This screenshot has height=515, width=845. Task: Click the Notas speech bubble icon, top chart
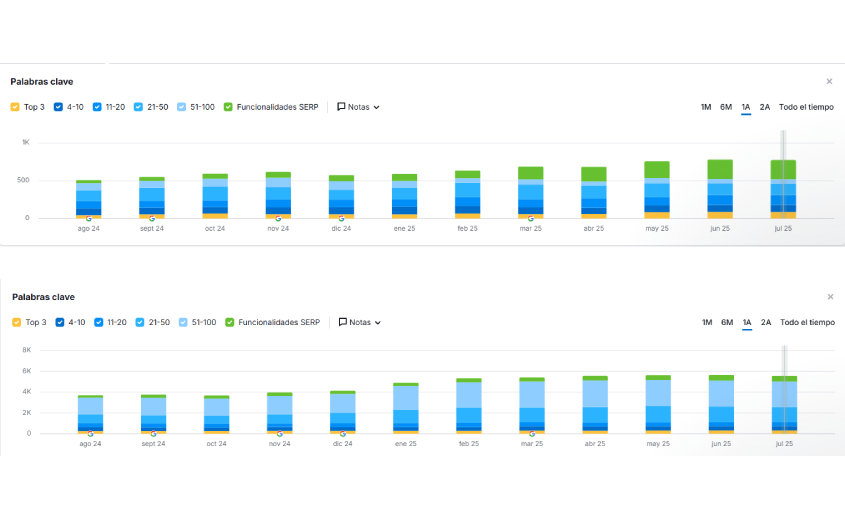point(341,107)
